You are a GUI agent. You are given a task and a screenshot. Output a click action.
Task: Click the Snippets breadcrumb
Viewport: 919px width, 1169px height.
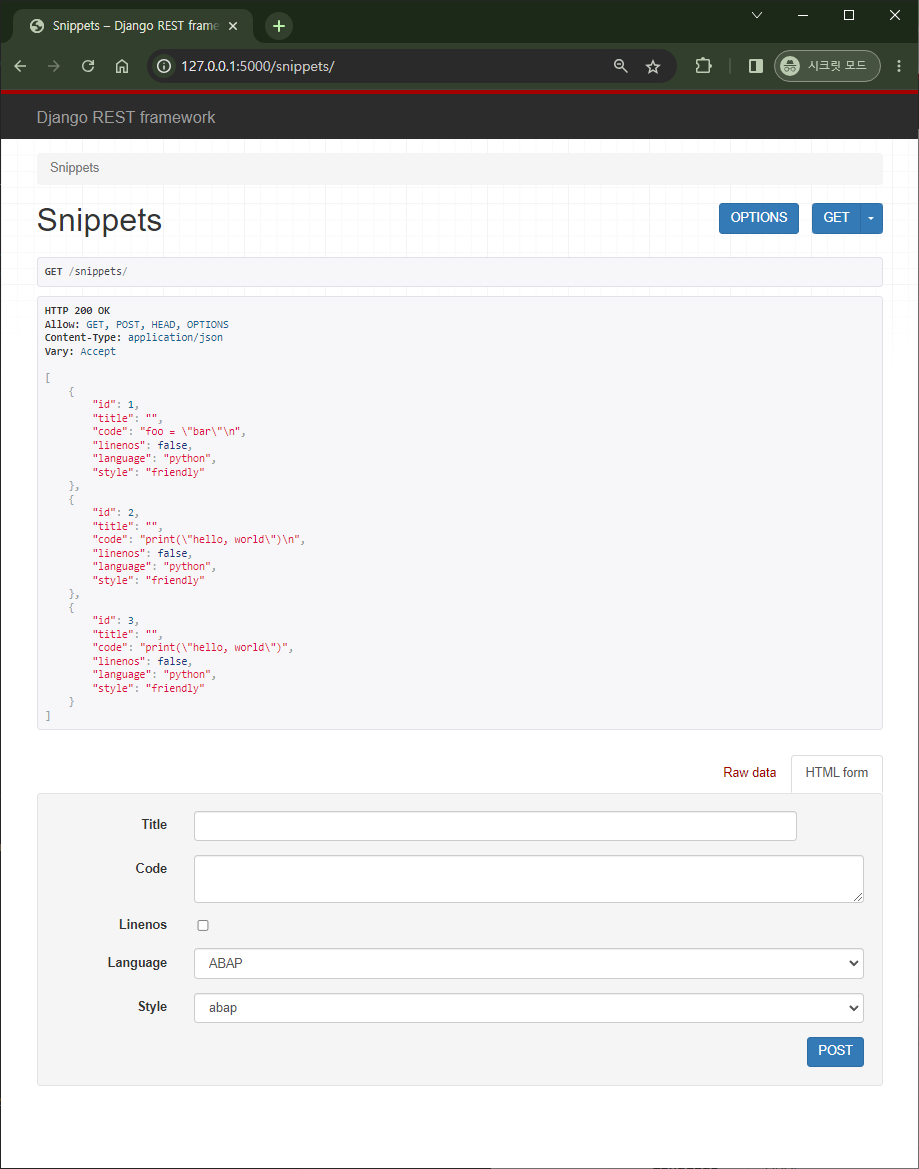75,168
